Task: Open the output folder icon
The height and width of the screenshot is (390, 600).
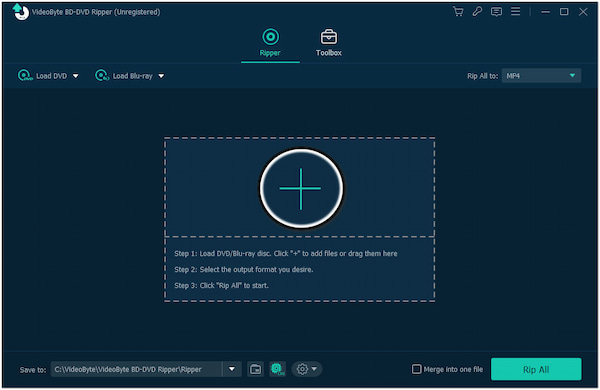Action: click(x=255, y=369)
